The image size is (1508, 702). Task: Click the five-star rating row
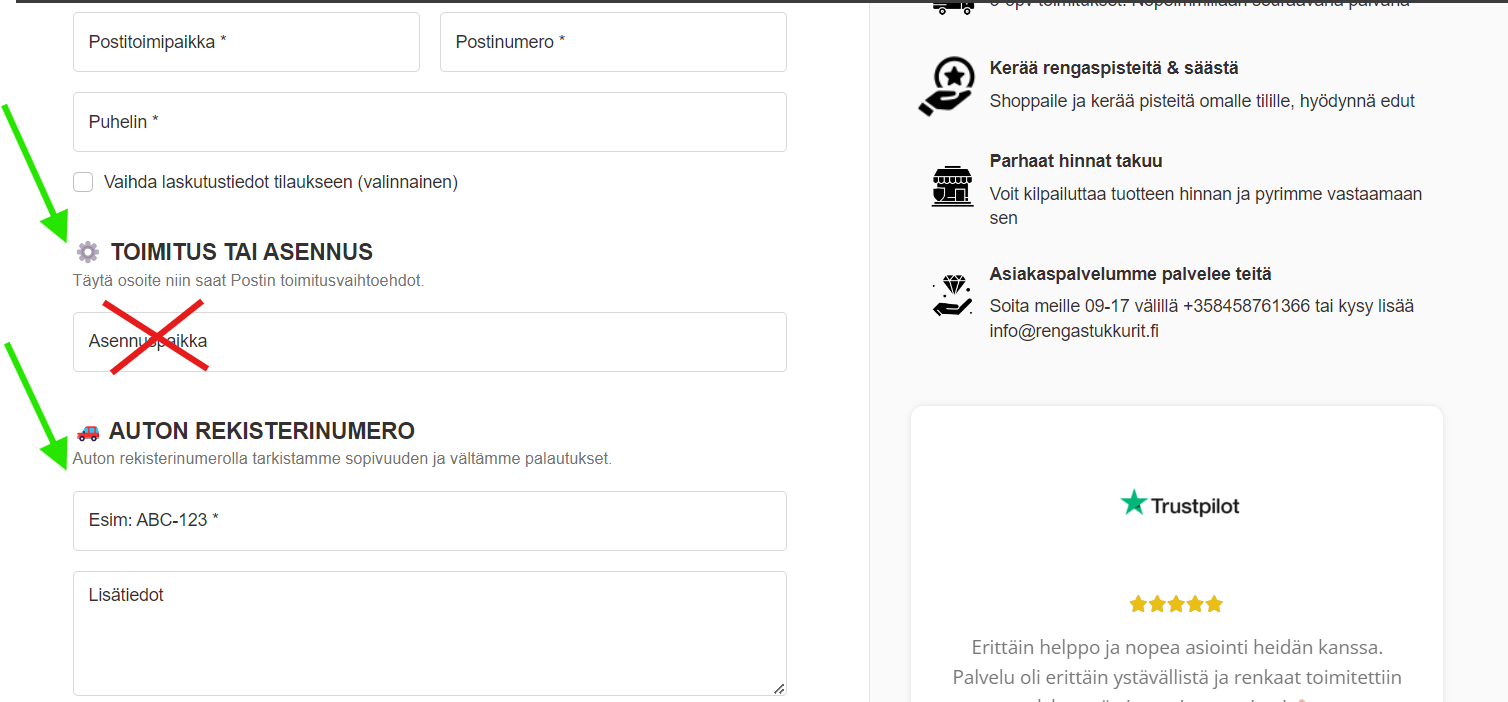pos(1176,604)
